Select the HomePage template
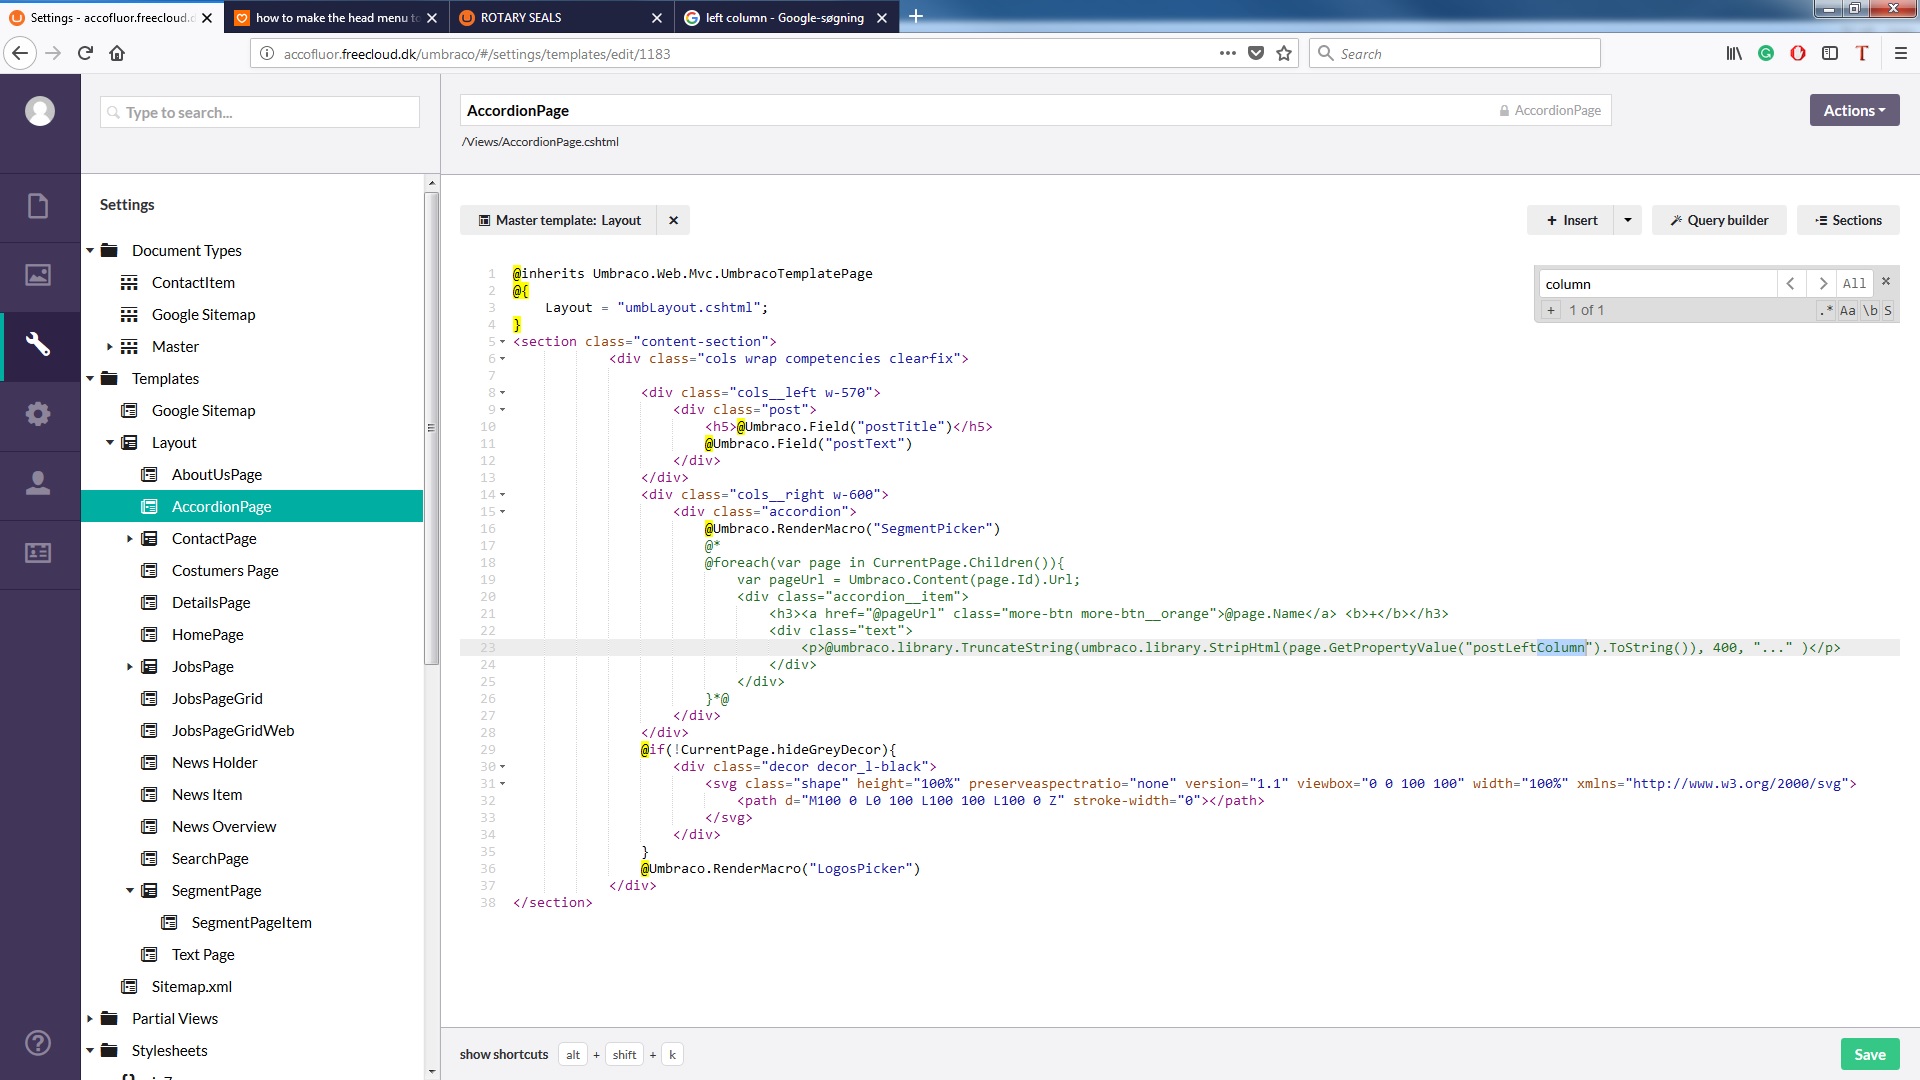1920x1080 pixels. click(208, 635)
